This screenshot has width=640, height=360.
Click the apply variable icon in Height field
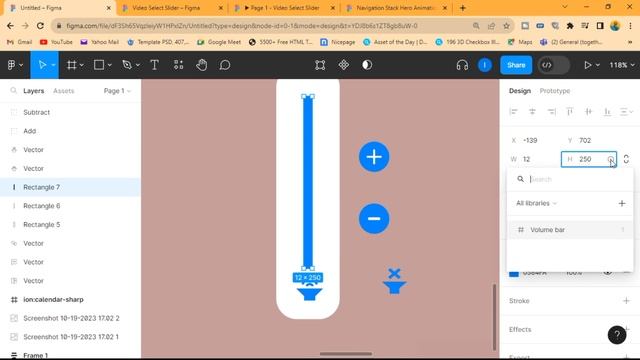coord(610,159)
